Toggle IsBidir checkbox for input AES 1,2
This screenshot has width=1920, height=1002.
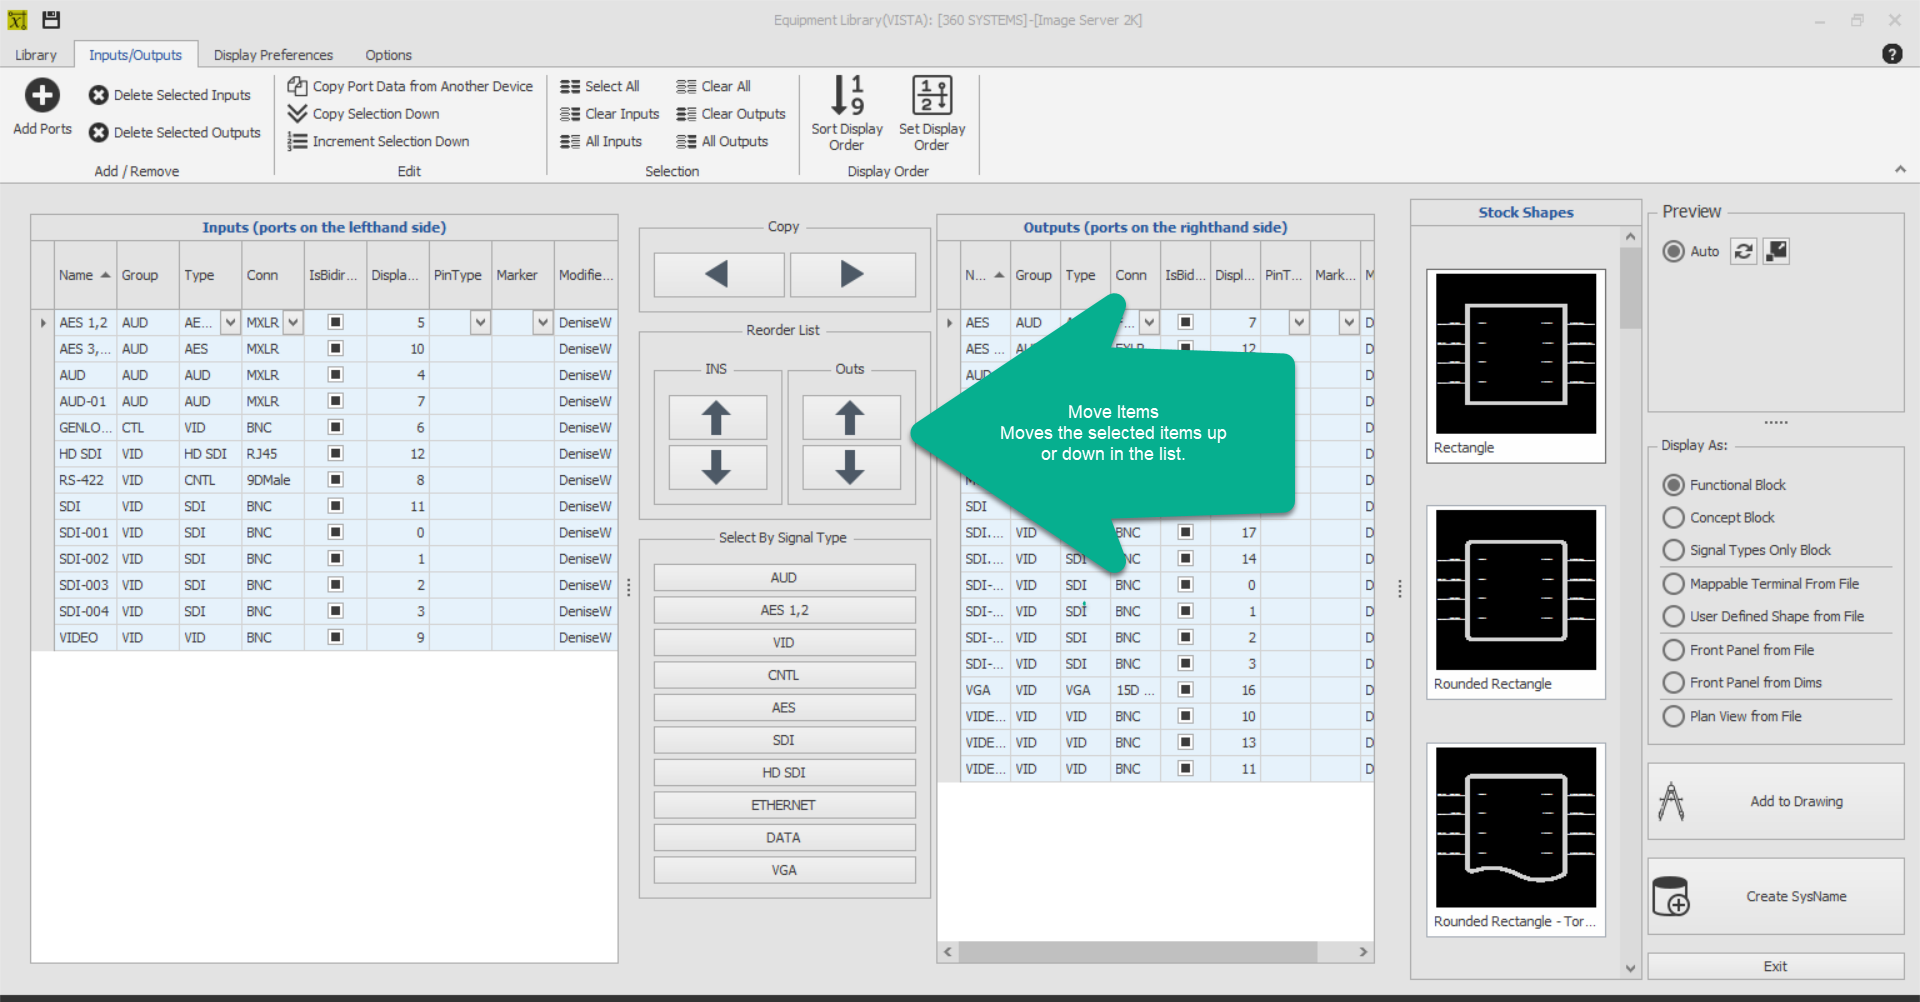tap(336, 322)
